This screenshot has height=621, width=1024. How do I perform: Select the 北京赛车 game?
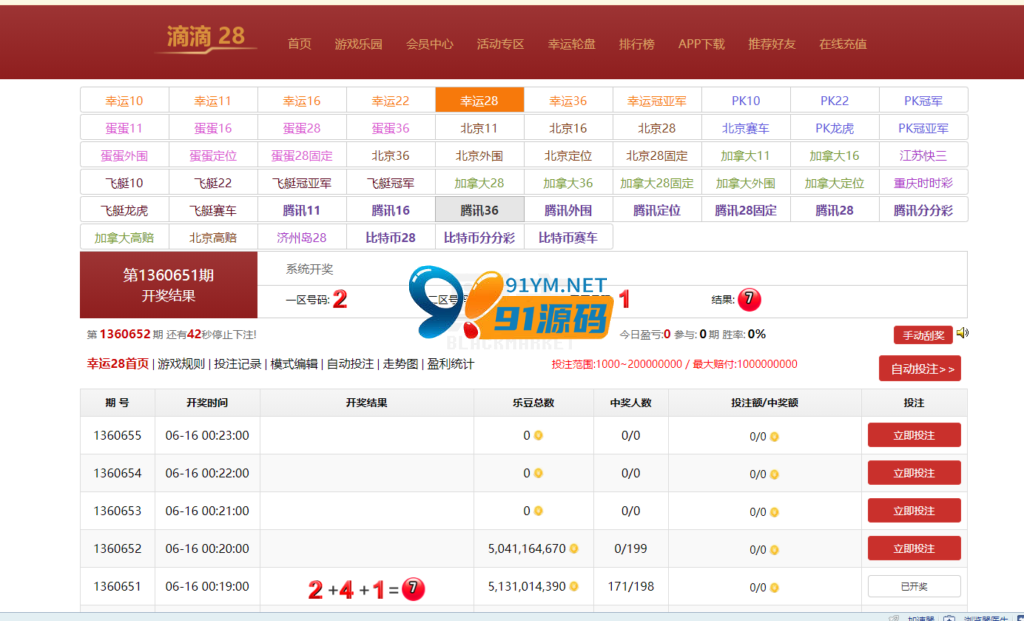click(746, 128)
